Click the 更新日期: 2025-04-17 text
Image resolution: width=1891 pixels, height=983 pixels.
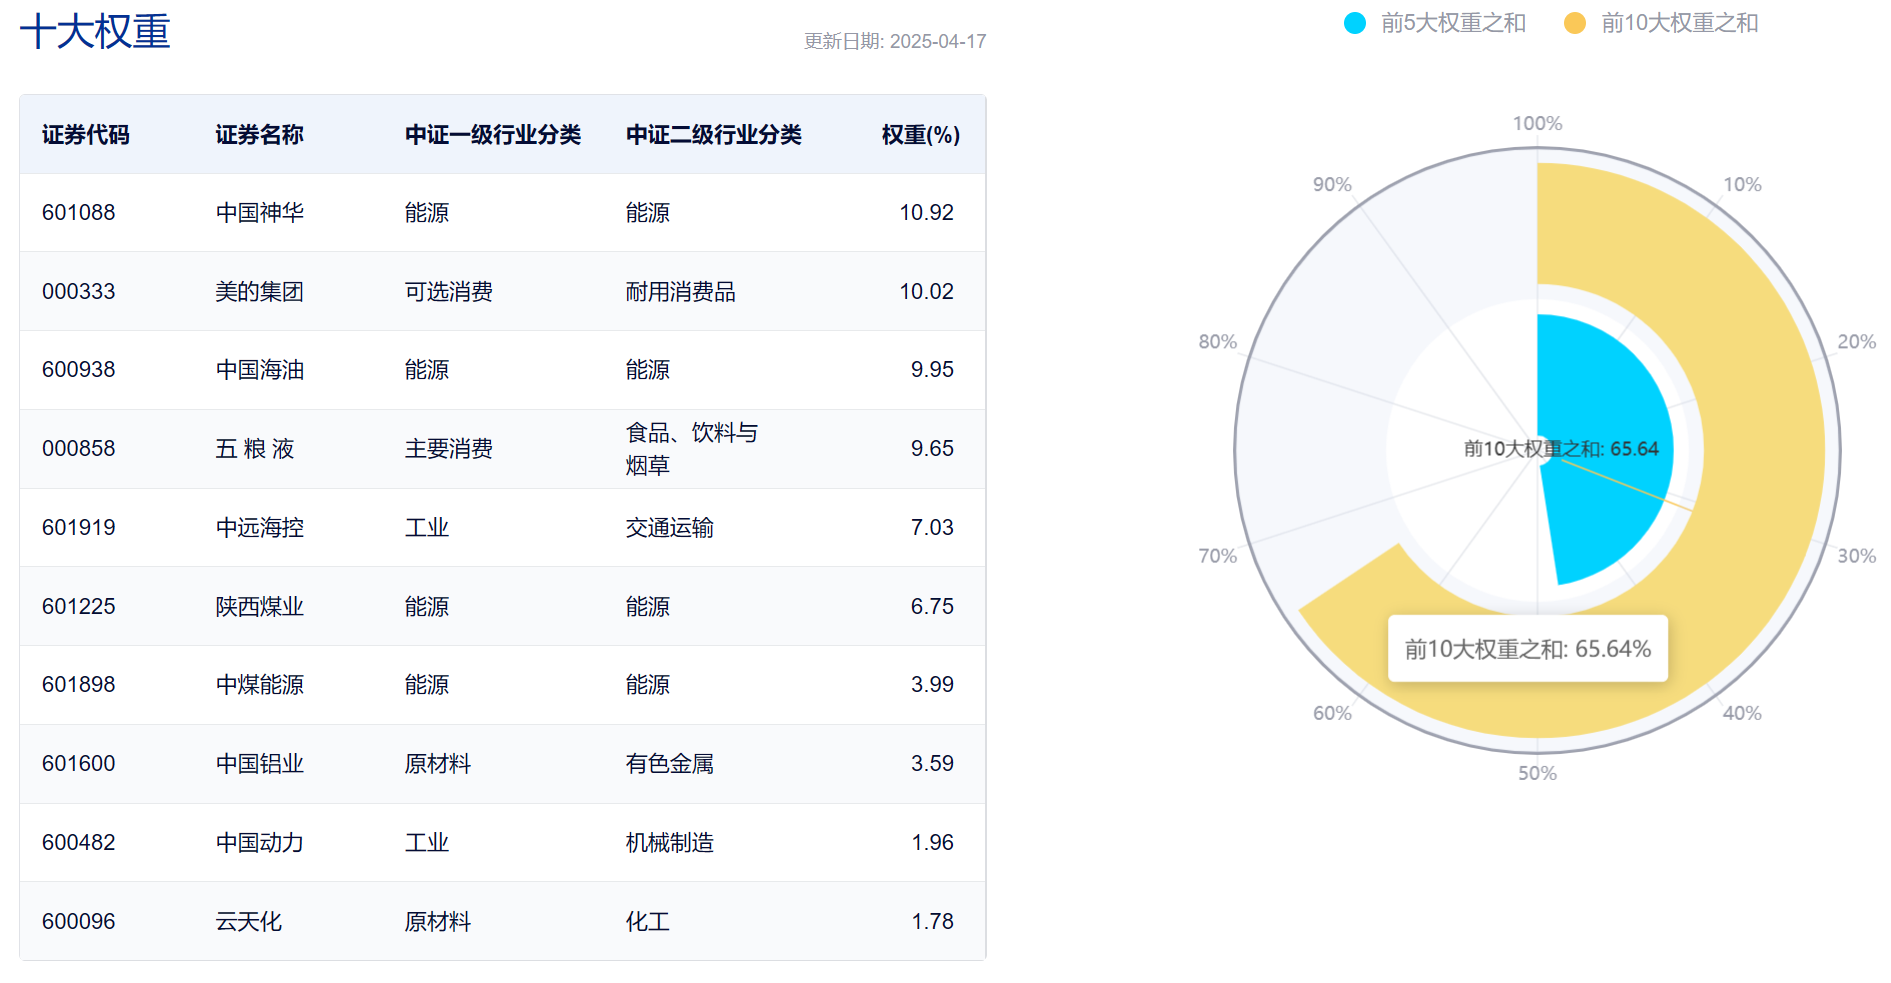pyautogui.click(x=895, y=42)
